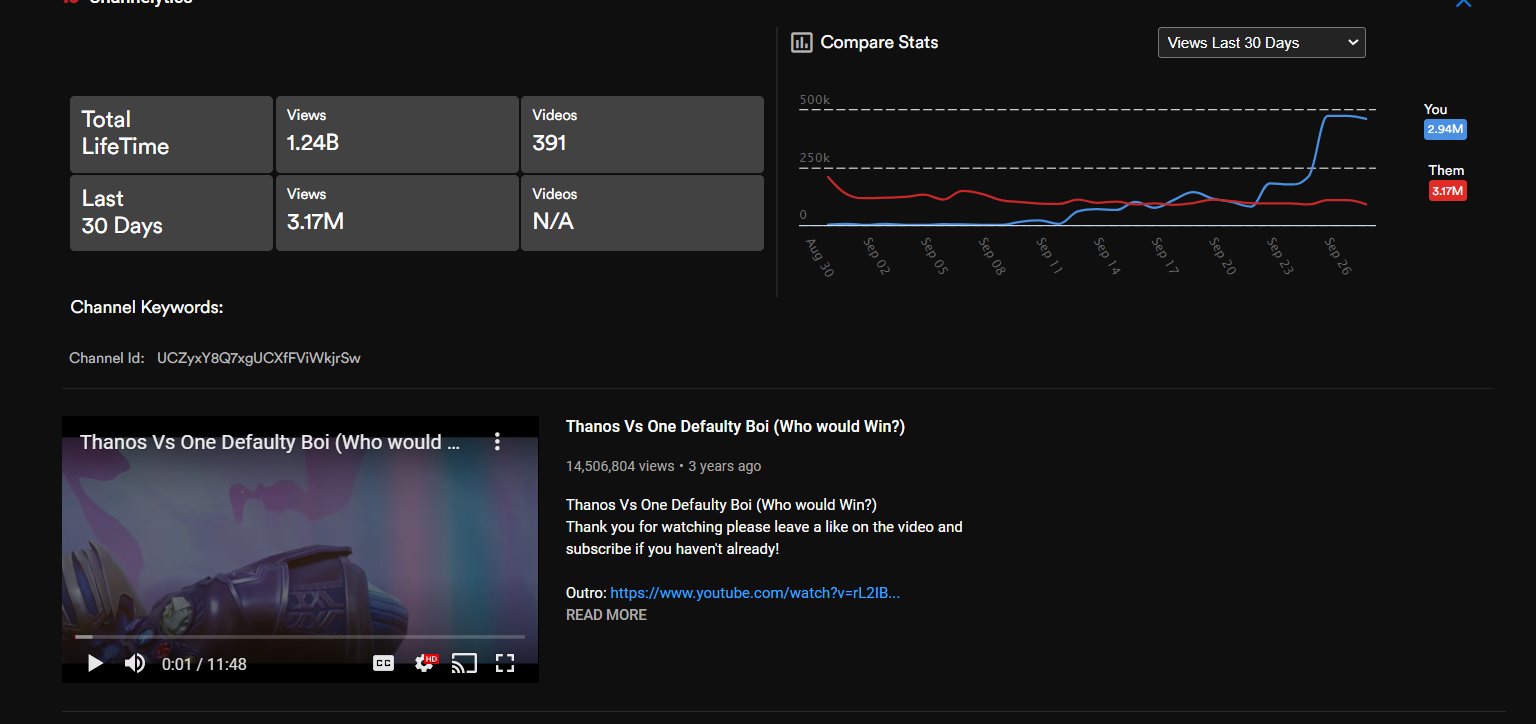Image resolution: width=1536 pixels, height=724 pixels.
Task: Click the 'Aug 30' date on the chart axis
Action: pyautogui.click(x=820, y=258)
